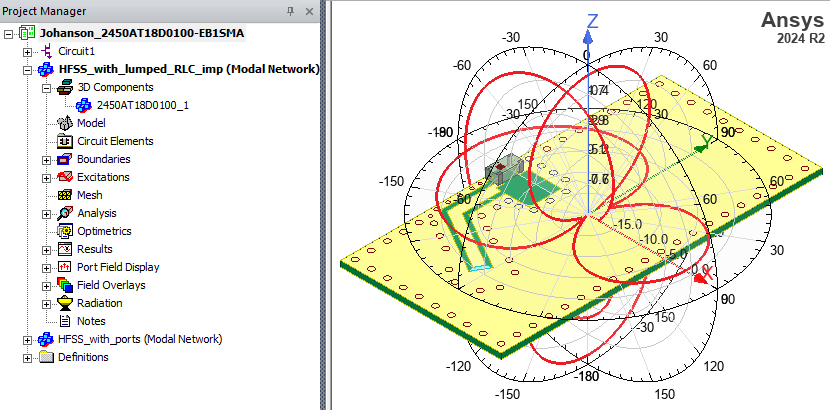
Task: Click the Field Overlays icon
Action: (65, 285)
